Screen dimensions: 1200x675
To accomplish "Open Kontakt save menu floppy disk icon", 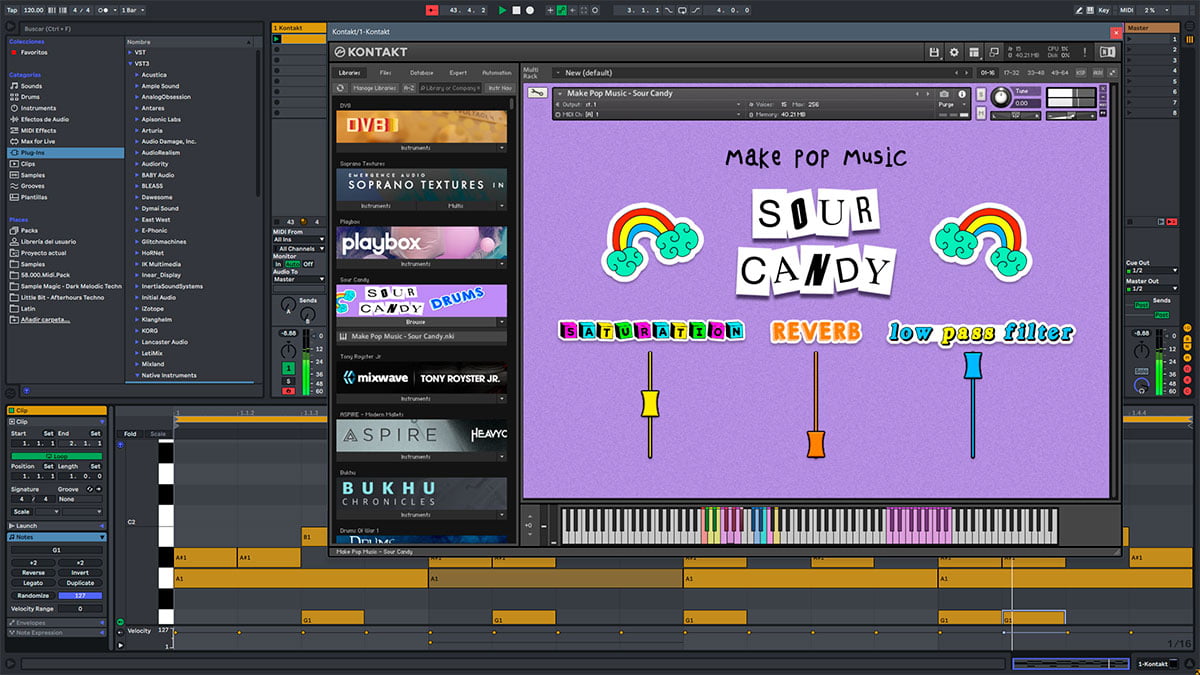I will [x=933, y=52].
